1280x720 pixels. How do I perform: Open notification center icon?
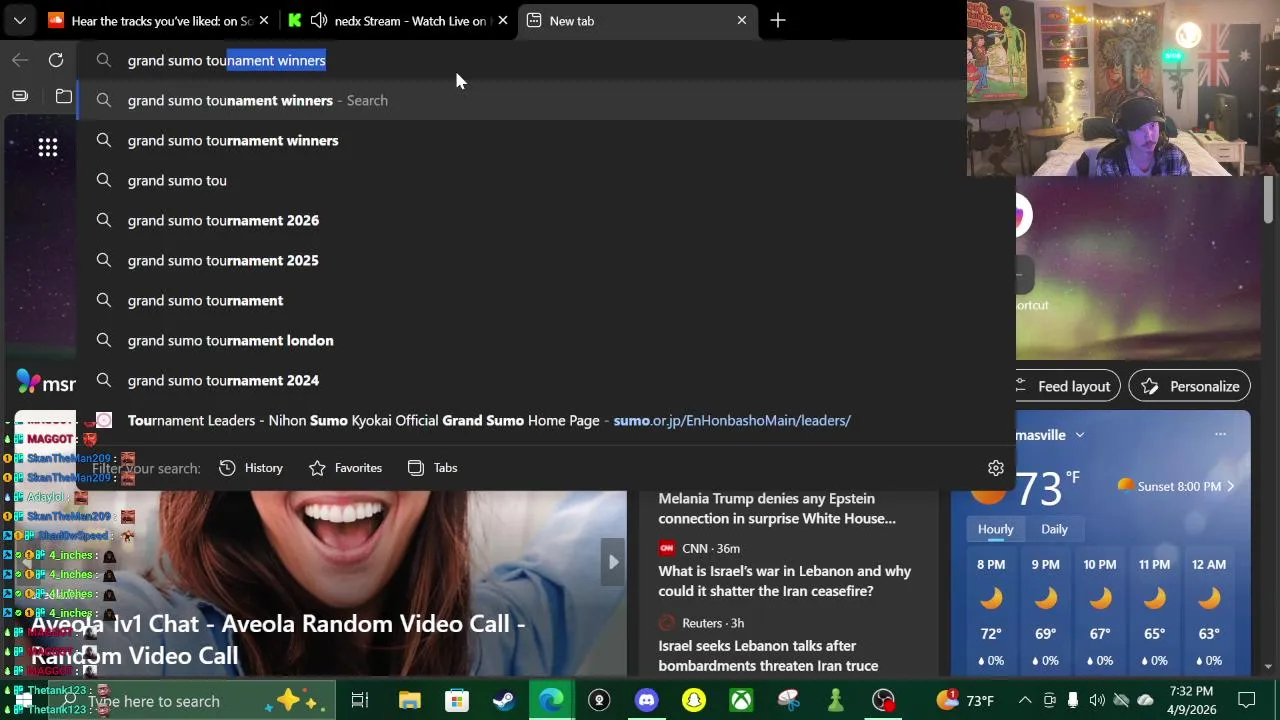(1247, 701)
